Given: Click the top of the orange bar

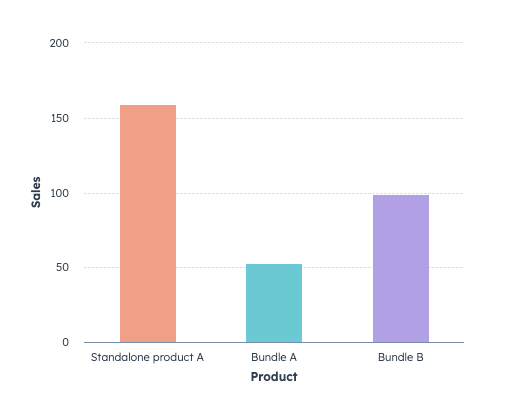Looking at the screenshot, I should 148,106.
